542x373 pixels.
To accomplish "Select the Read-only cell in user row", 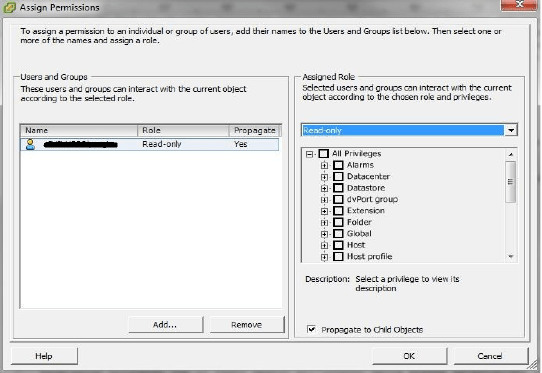I will click(x=162, y=144).
